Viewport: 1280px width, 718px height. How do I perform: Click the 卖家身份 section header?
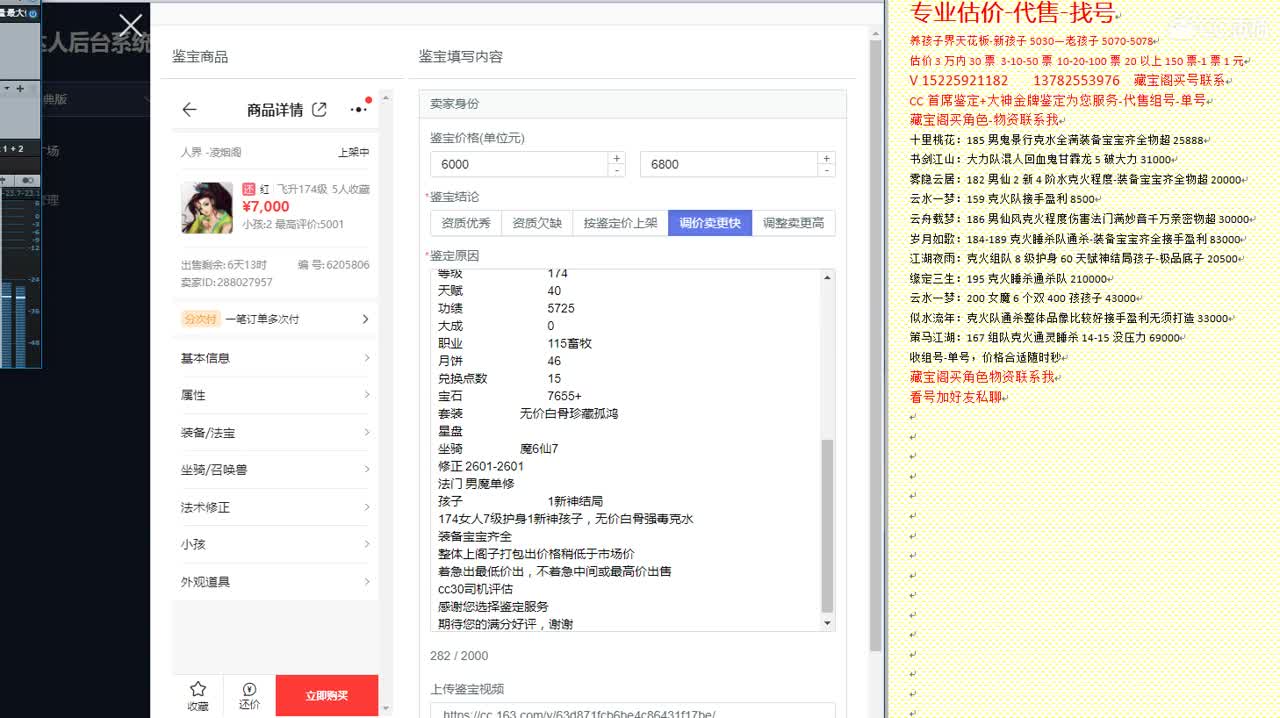(632, 104)
